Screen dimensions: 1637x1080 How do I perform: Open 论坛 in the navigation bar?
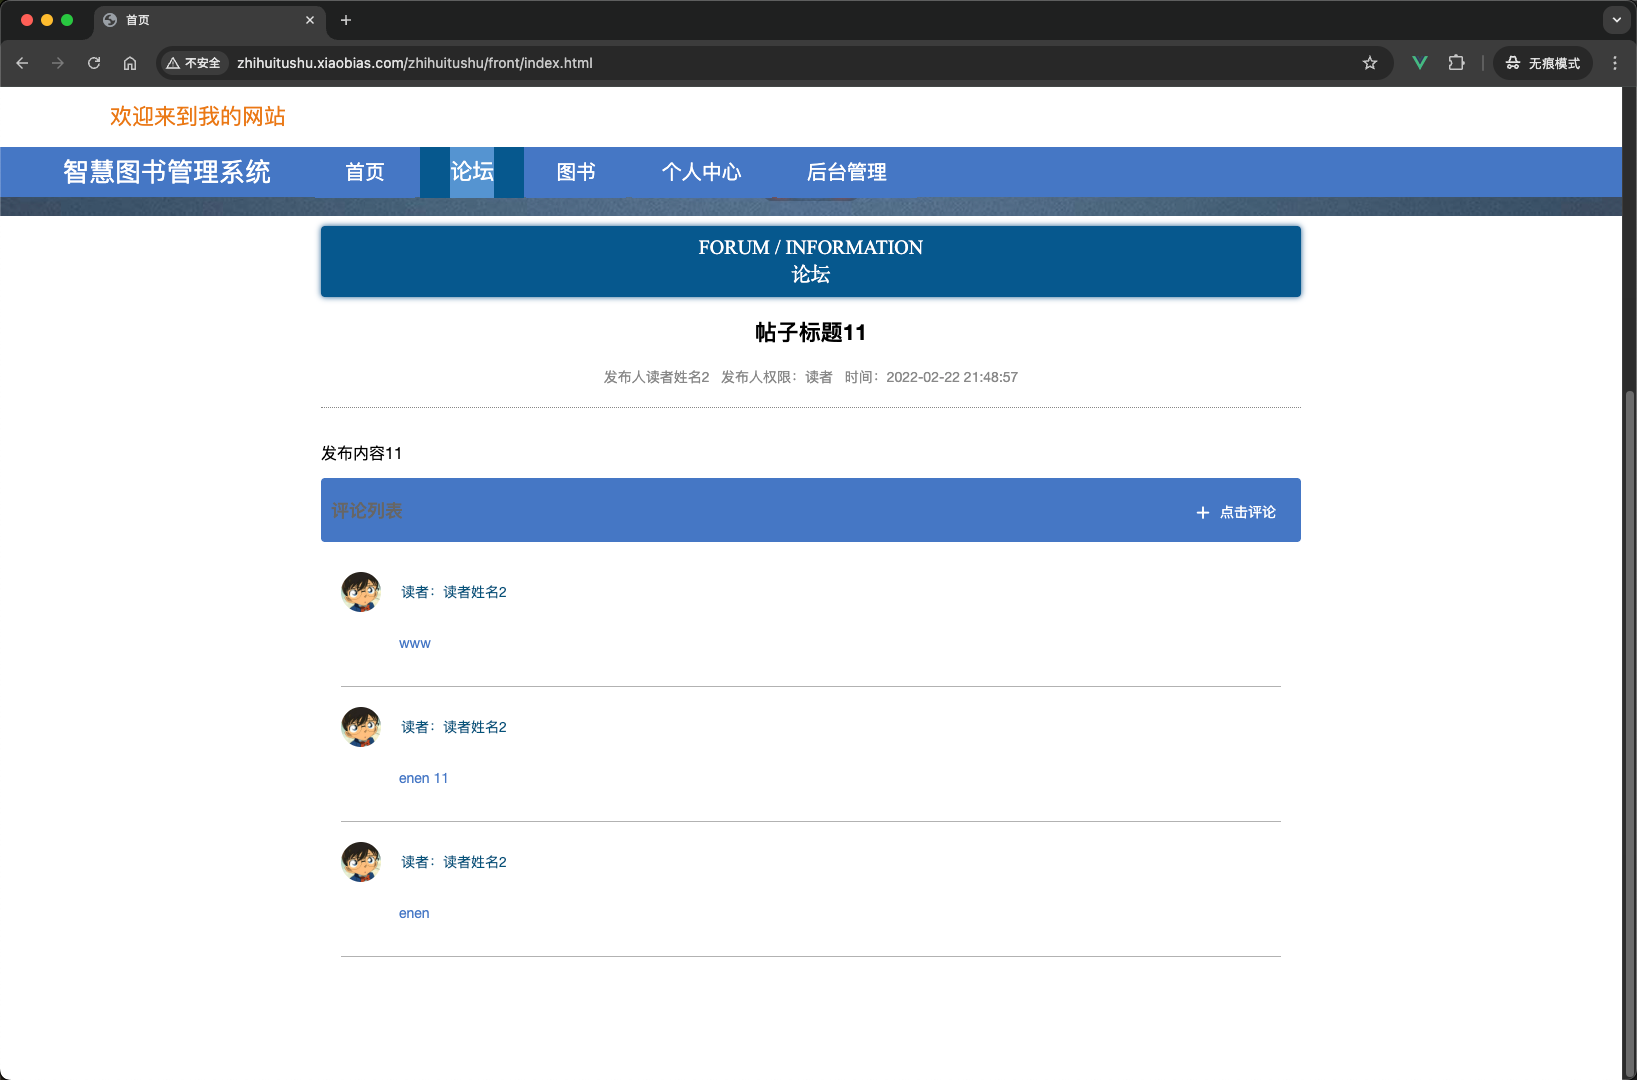(472, 172)
